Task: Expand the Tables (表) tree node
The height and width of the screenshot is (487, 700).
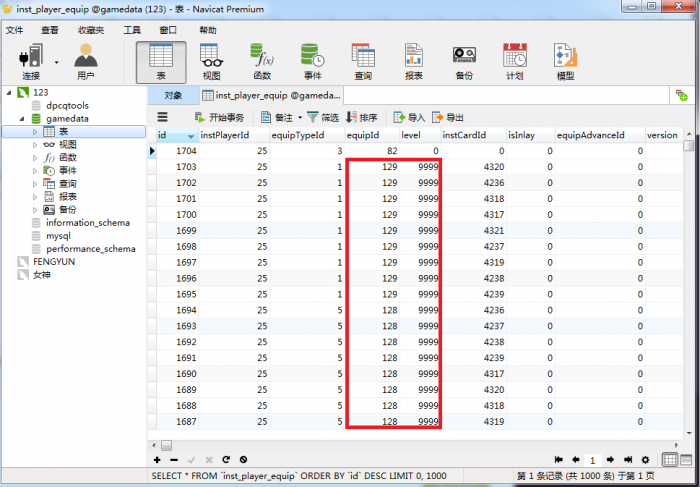Action: coord(35,132)
